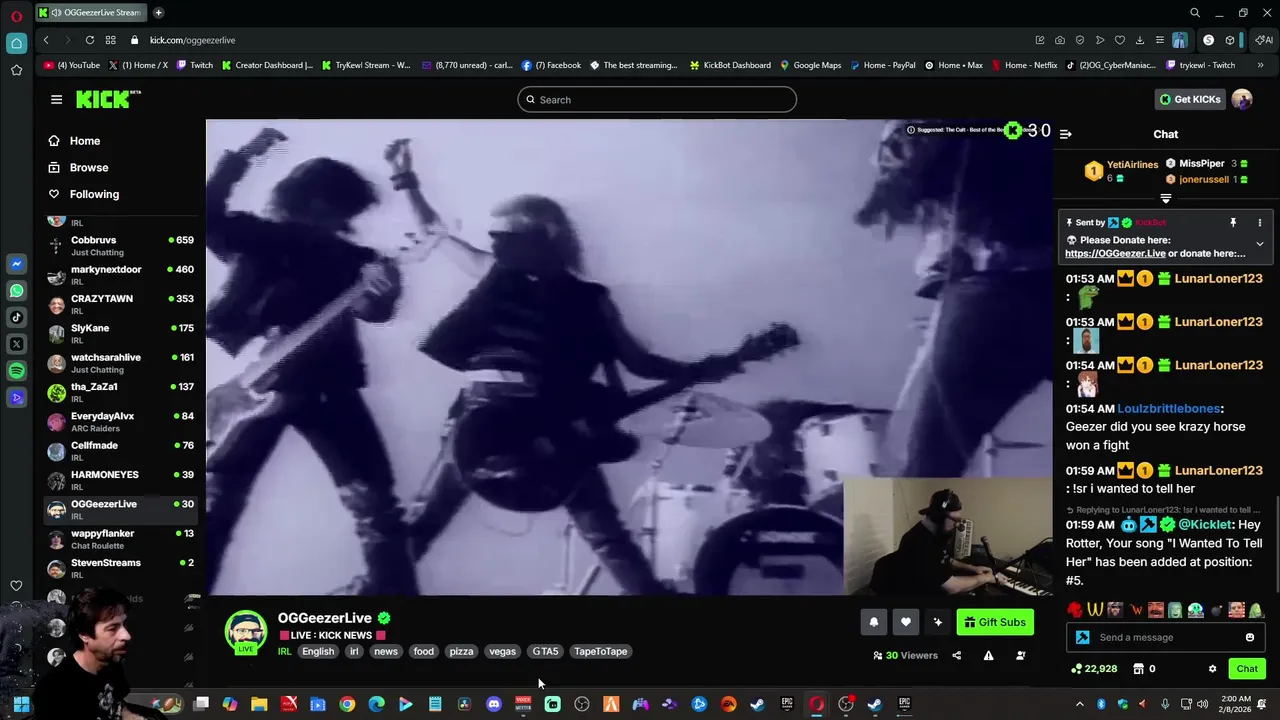
Task: Go back in browser history
Action: click(x=46, y=40)
